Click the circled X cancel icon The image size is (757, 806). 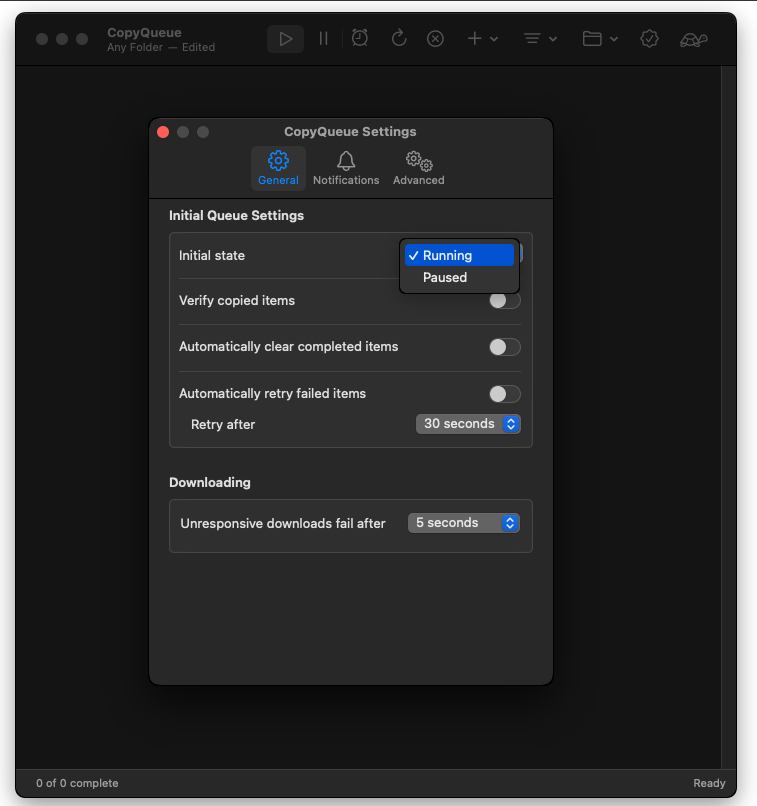click(x=435, y=39)
